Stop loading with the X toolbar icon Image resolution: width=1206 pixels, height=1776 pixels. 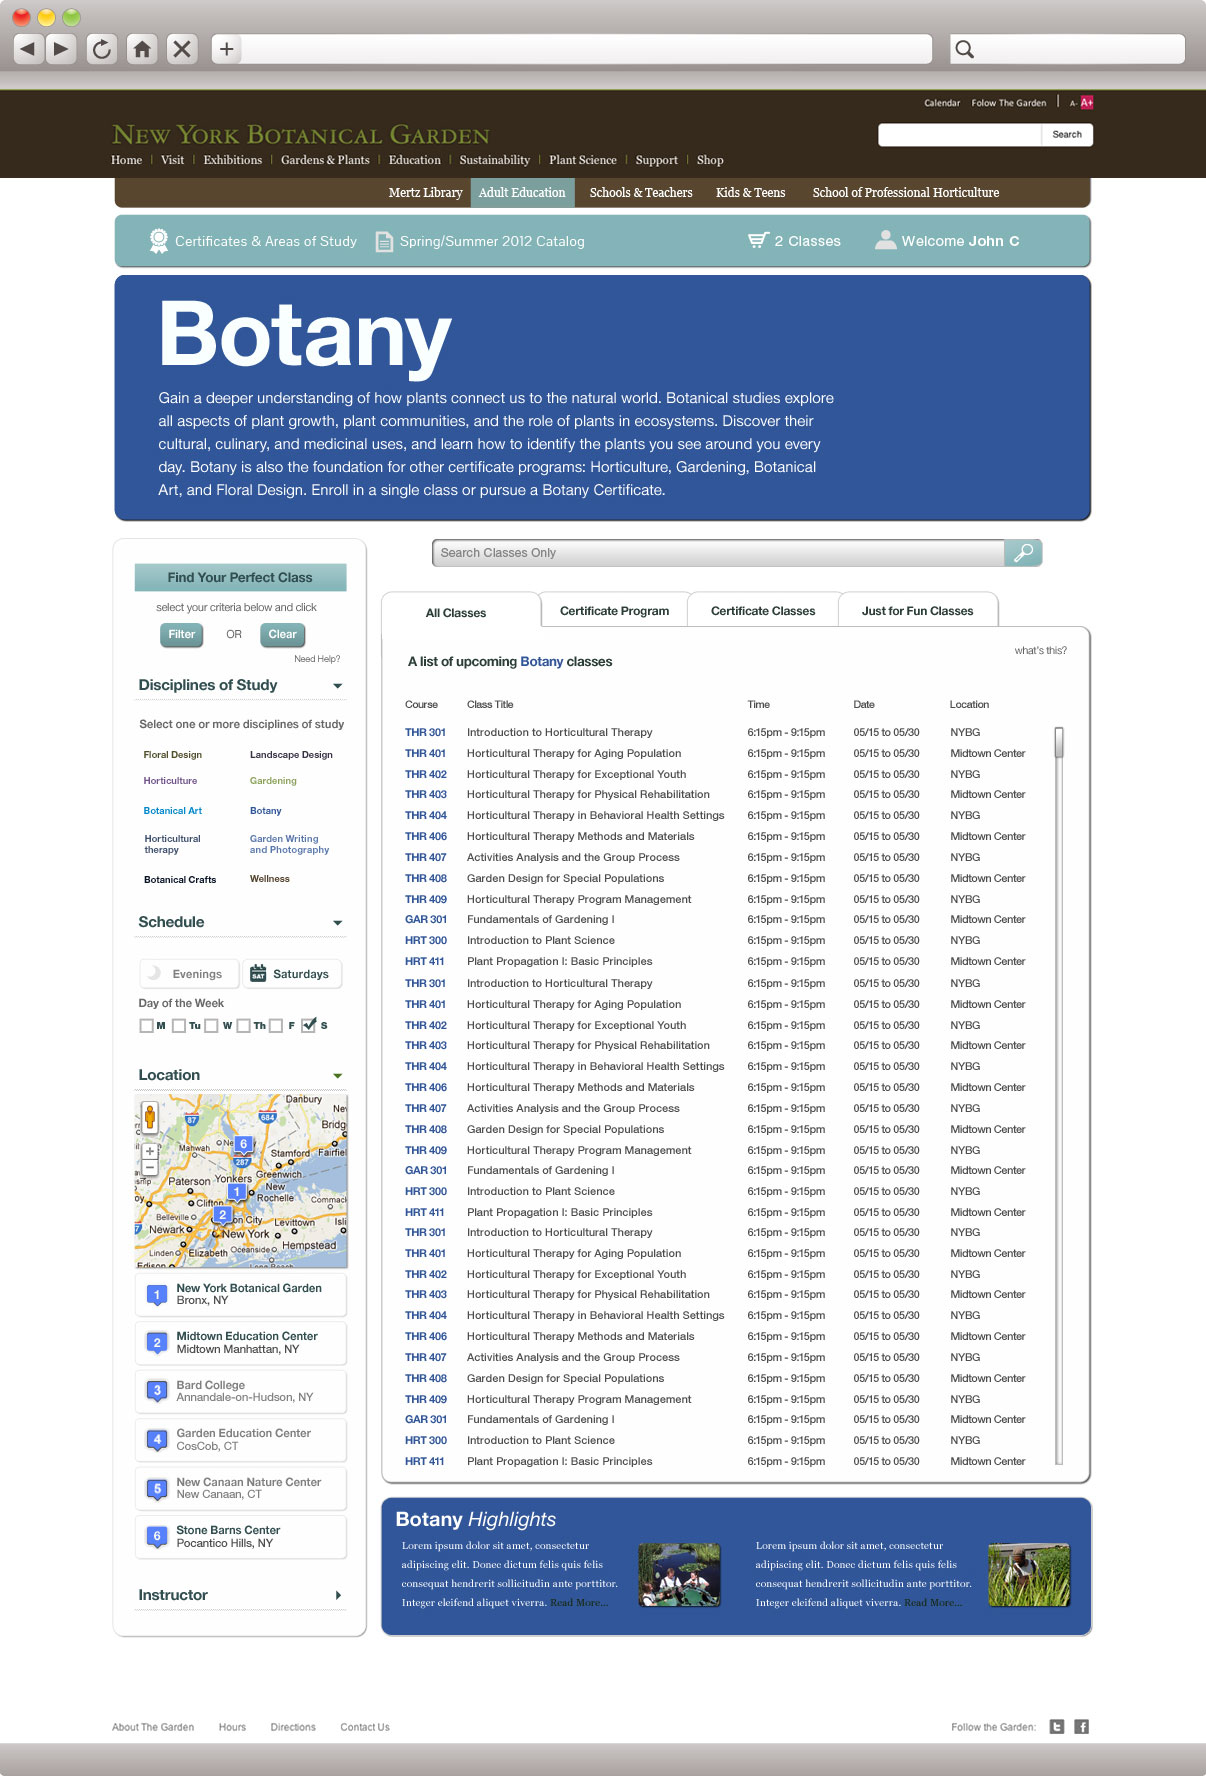(182, 48)
